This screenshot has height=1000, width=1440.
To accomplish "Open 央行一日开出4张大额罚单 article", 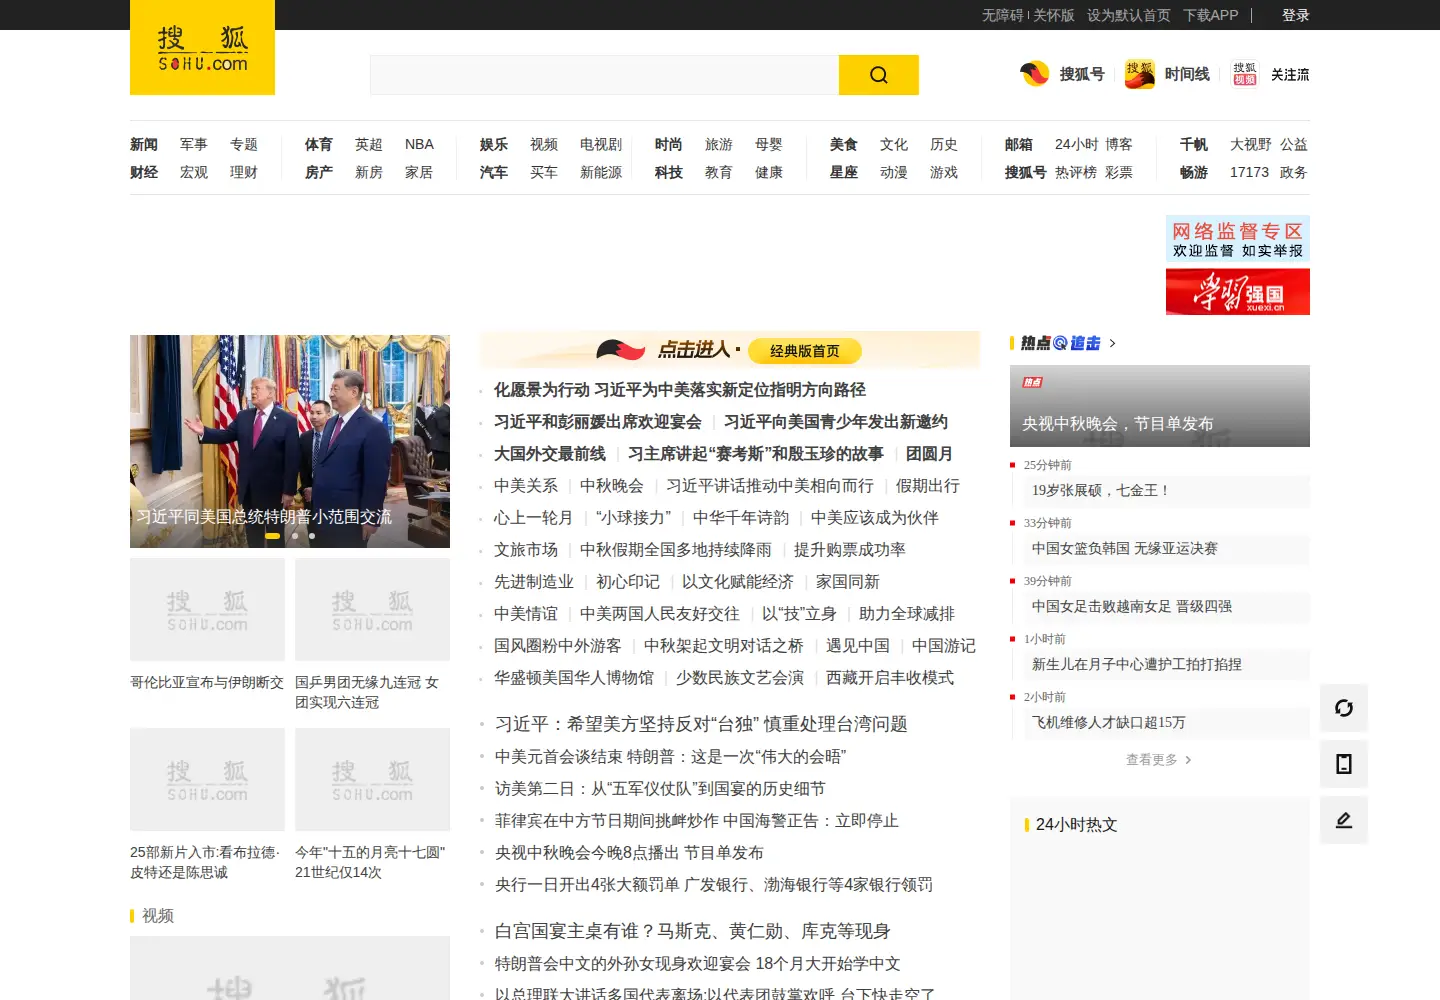I will pyautogui.click(x=714, y=885).
